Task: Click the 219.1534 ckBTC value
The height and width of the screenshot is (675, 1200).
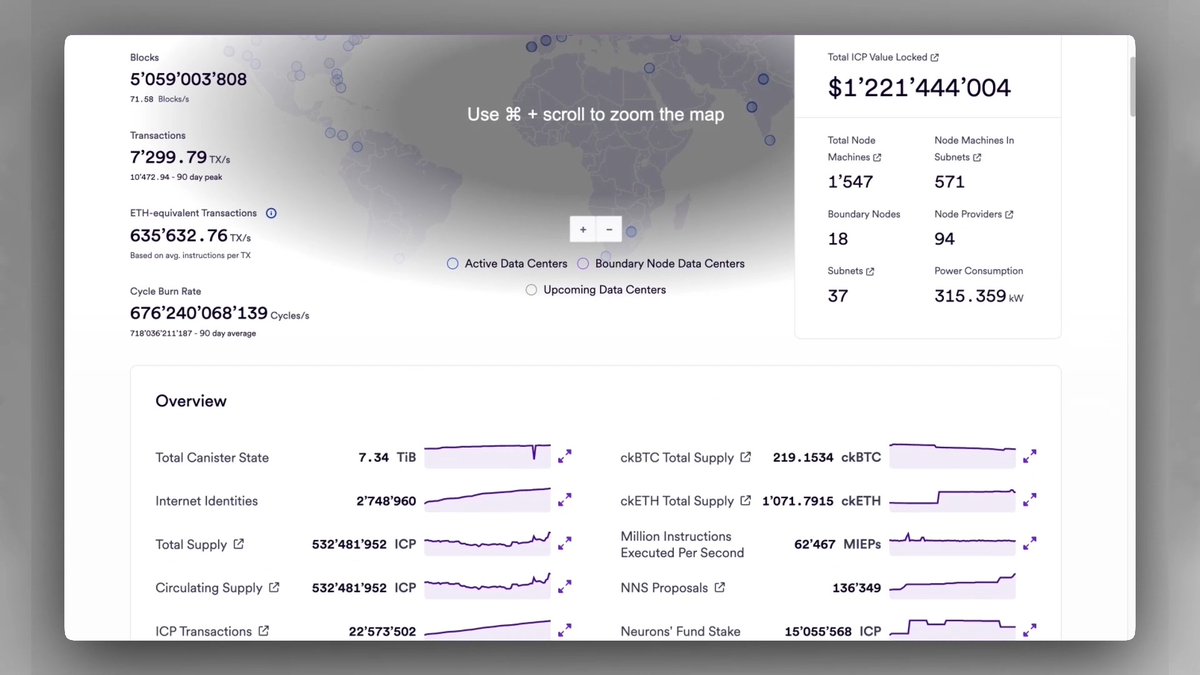Action: 827,457
